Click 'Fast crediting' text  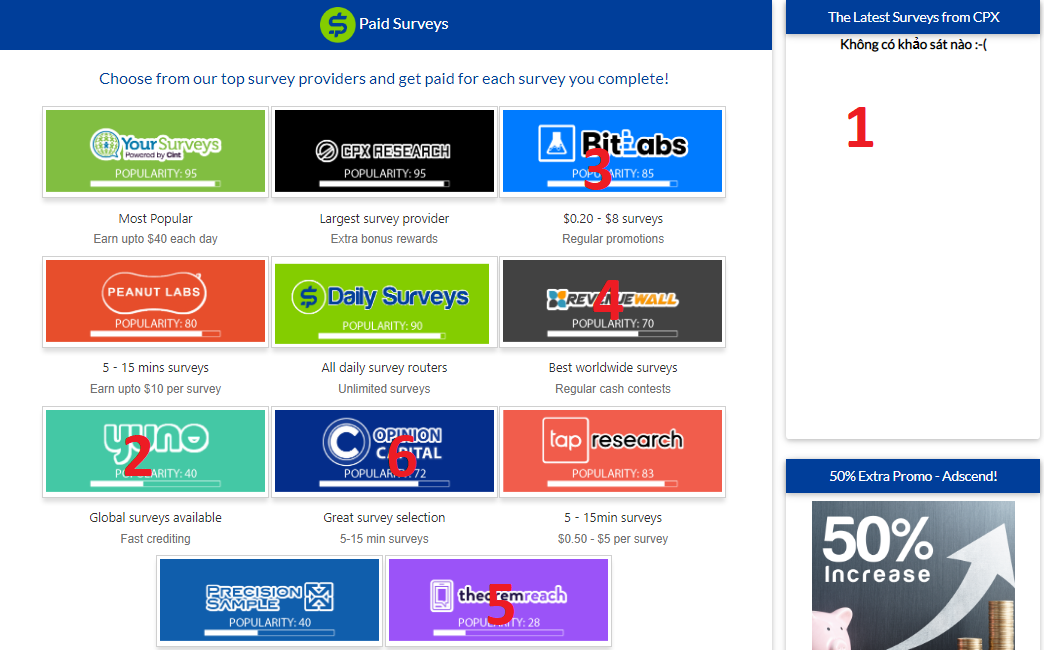pos(155,538)
